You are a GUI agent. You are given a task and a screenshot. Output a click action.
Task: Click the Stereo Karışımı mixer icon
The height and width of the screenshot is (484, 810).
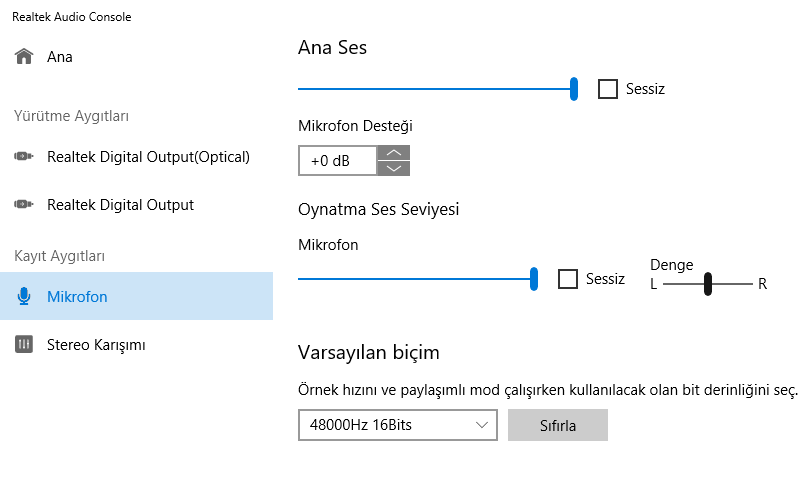(24, 345)
